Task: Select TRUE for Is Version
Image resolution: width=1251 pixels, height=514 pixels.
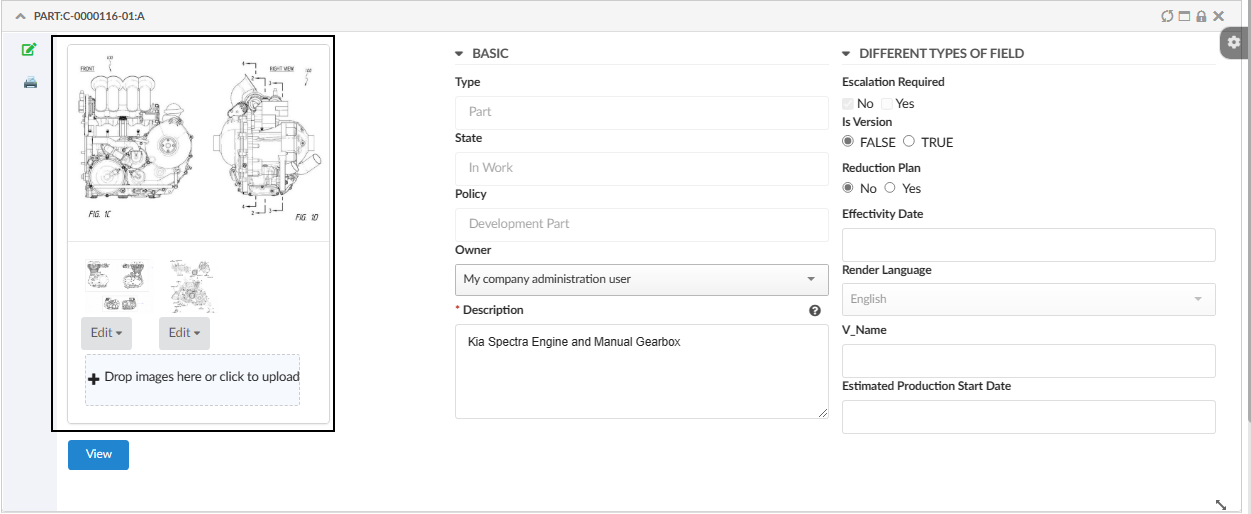Action: tap(909, 142)
